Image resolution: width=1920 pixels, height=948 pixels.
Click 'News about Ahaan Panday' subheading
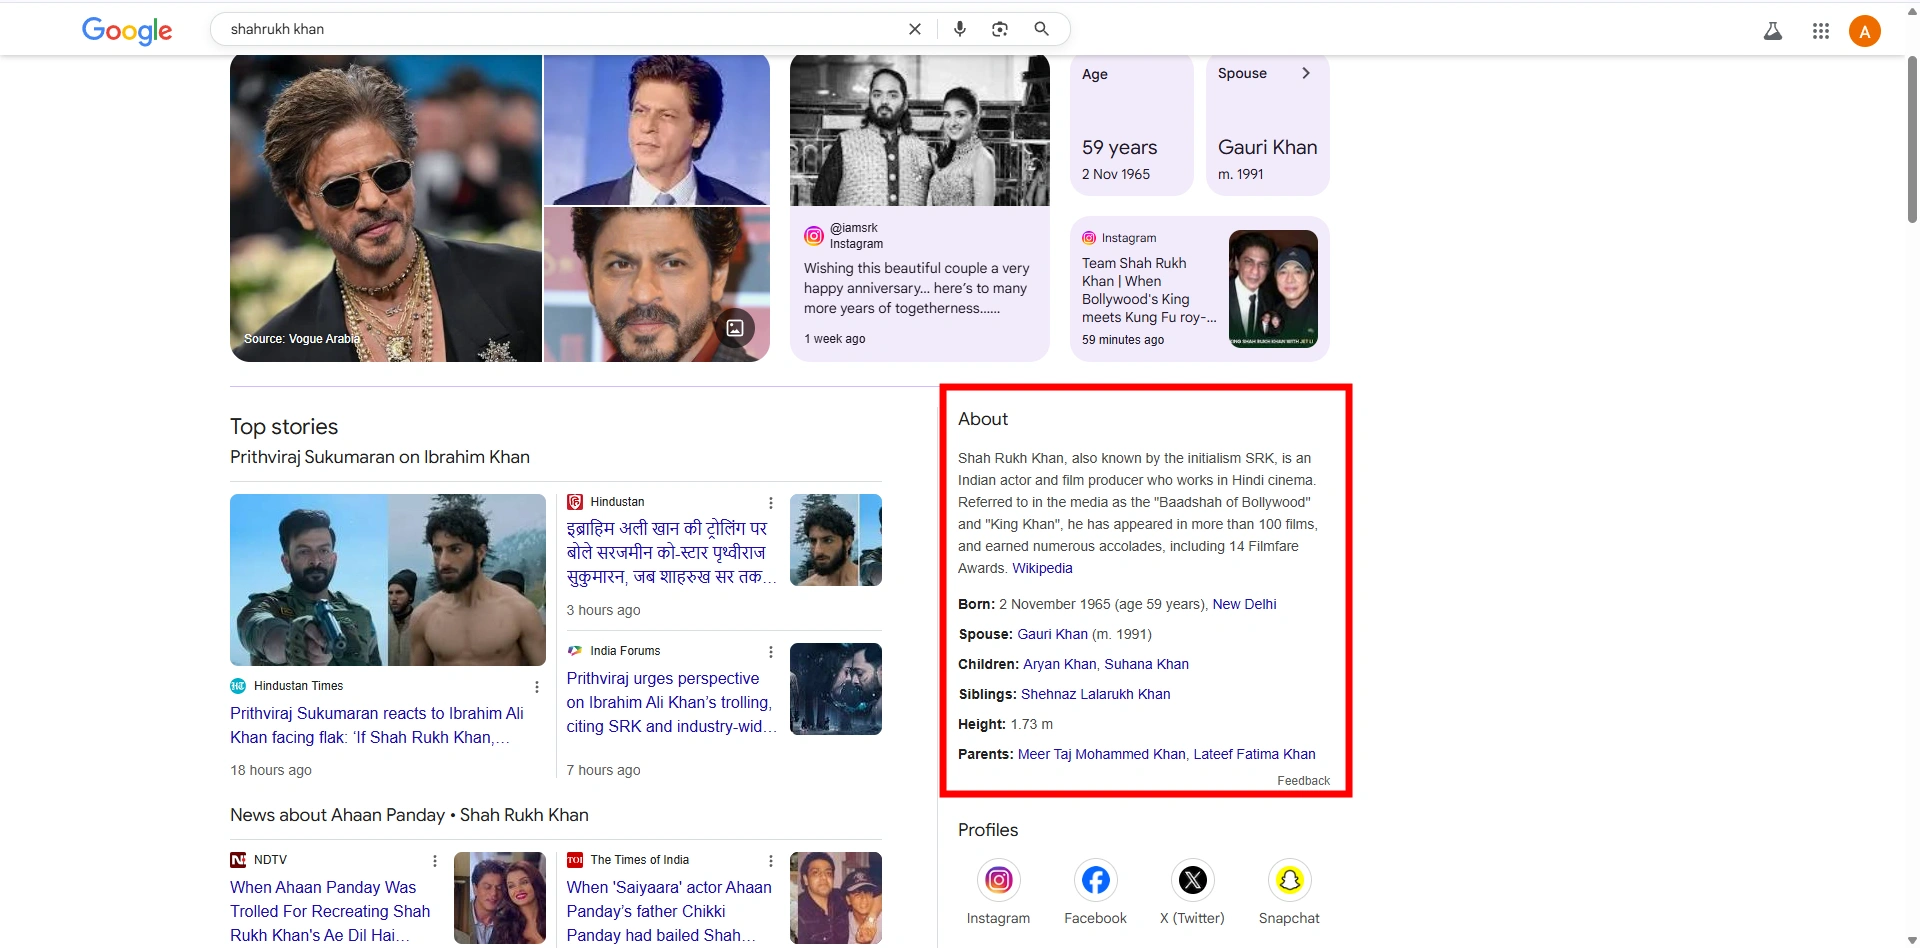(409, 815)
